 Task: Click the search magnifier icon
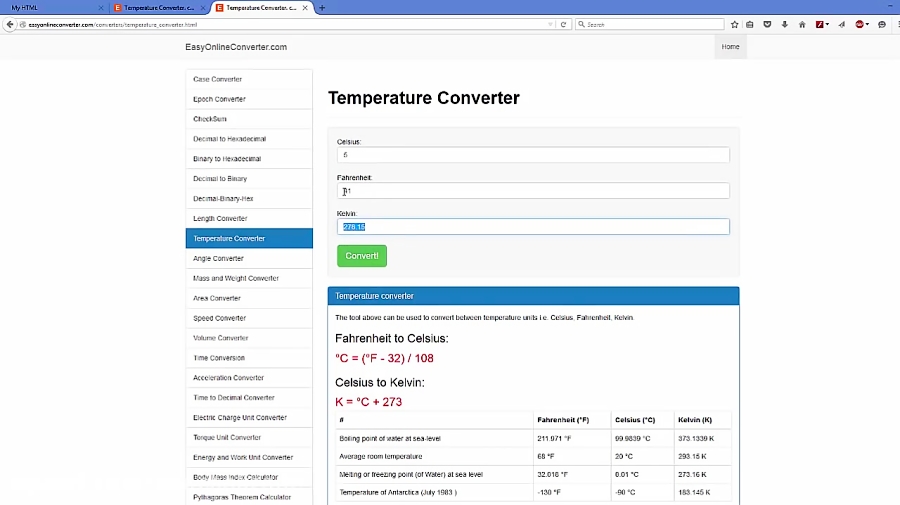pos(581,25)
